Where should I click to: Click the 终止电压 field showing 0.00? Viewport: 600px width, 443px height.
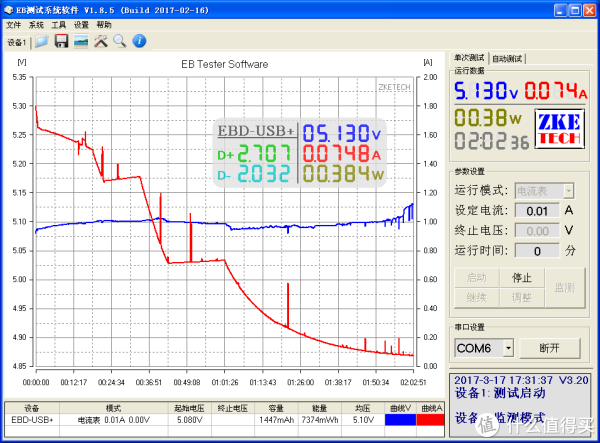(x=537, y=231)
